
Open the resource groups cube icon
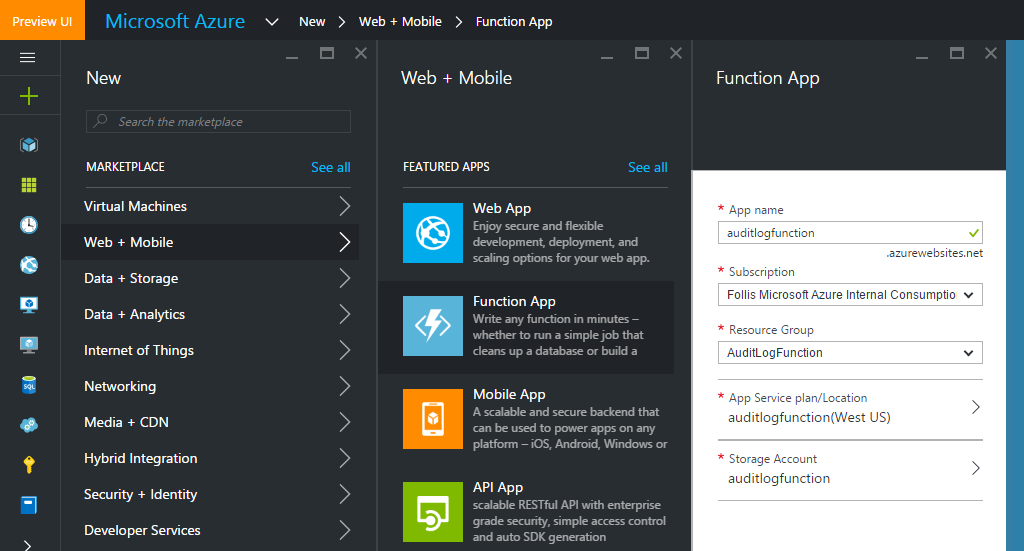pyautogui.click(x=29, y=145)
